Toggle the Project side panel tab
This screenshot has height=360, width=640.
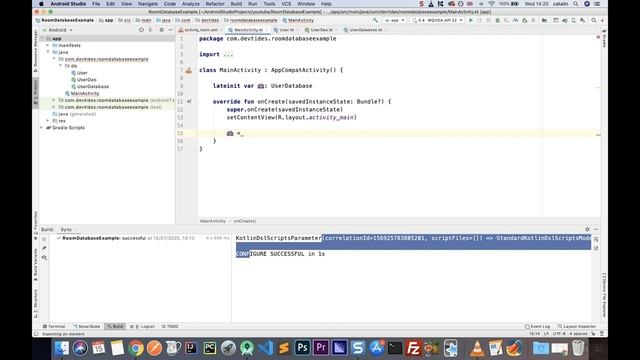pyautogui.click(x=36, y=92)
